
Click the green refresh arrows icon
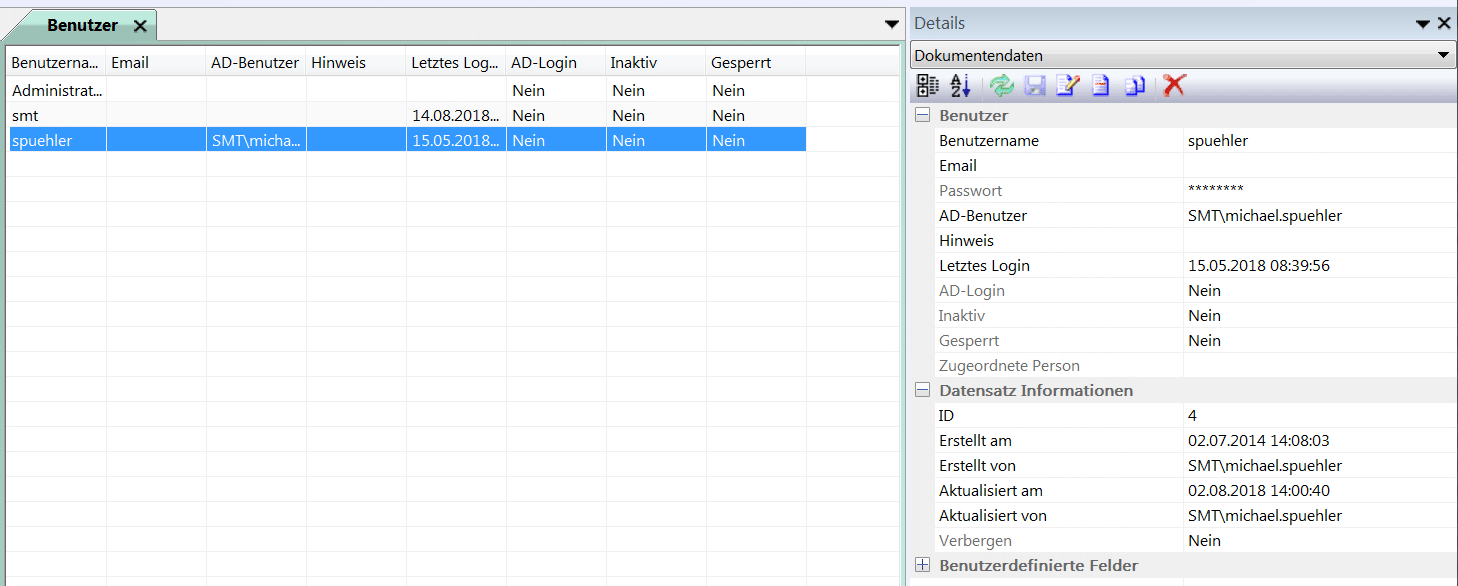1001,86
